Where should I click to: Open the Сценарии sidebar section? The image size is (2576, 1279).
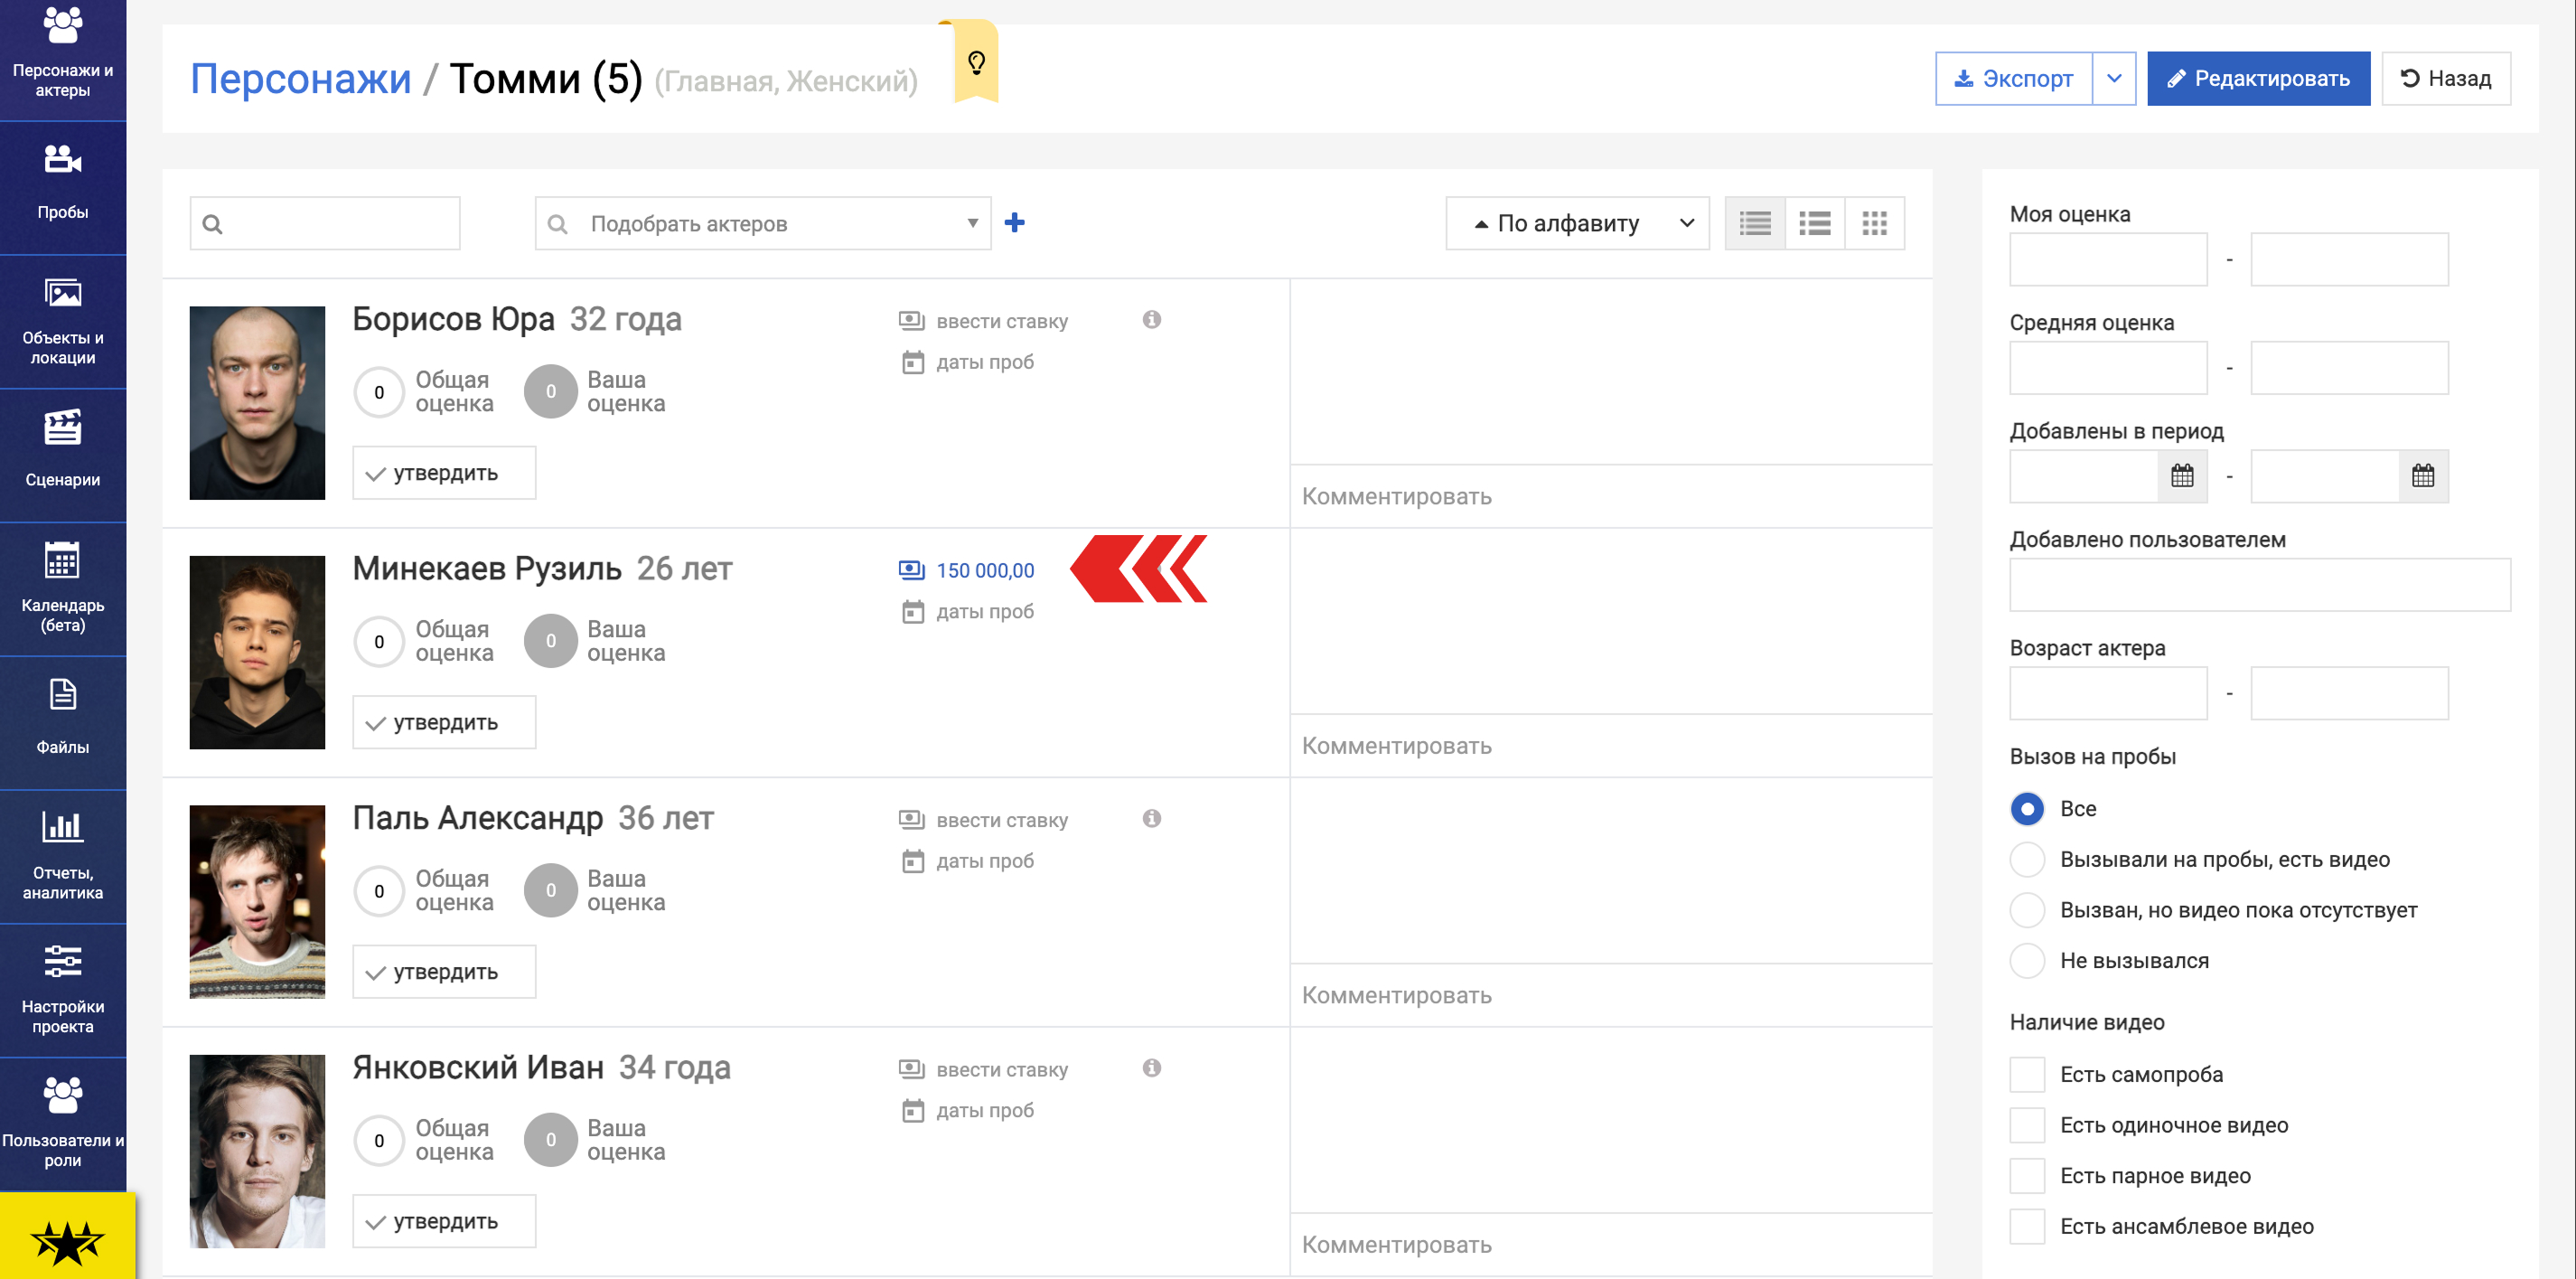point(63,456)
